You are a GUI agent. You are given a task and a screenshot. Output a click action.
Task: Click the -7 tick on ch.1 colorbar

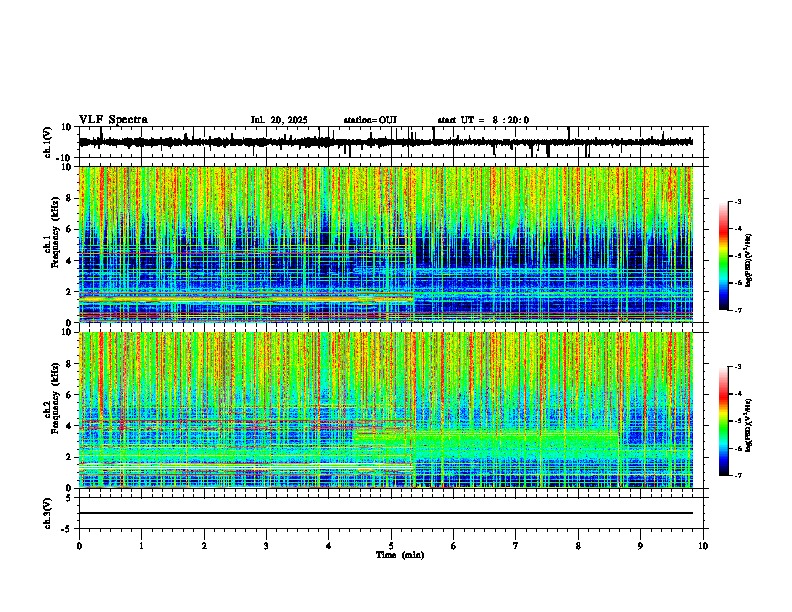click(737, 310)
